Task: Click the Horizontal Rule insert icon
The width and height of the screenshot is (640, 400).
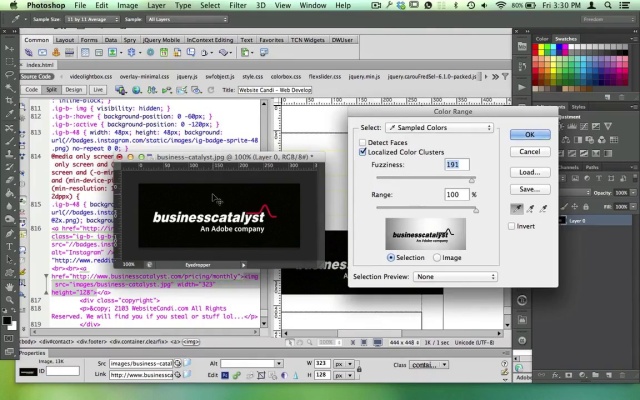Action: 69,52
